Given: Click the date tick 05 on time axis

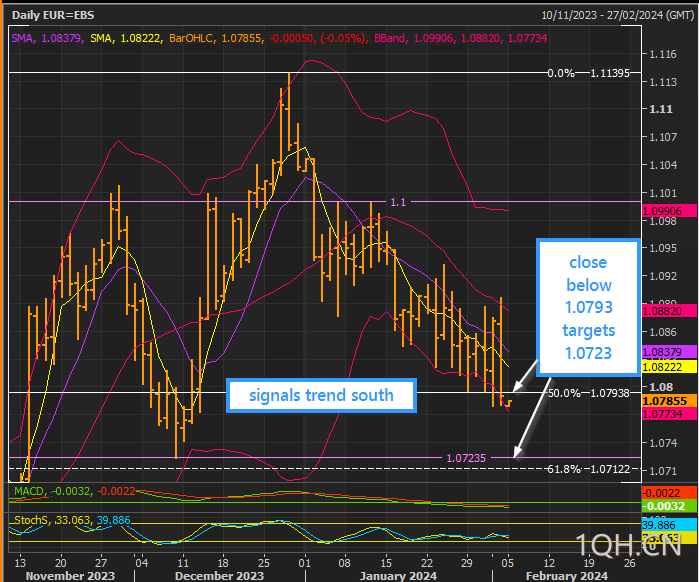Looking at the screenshot, I should (507, 563).
